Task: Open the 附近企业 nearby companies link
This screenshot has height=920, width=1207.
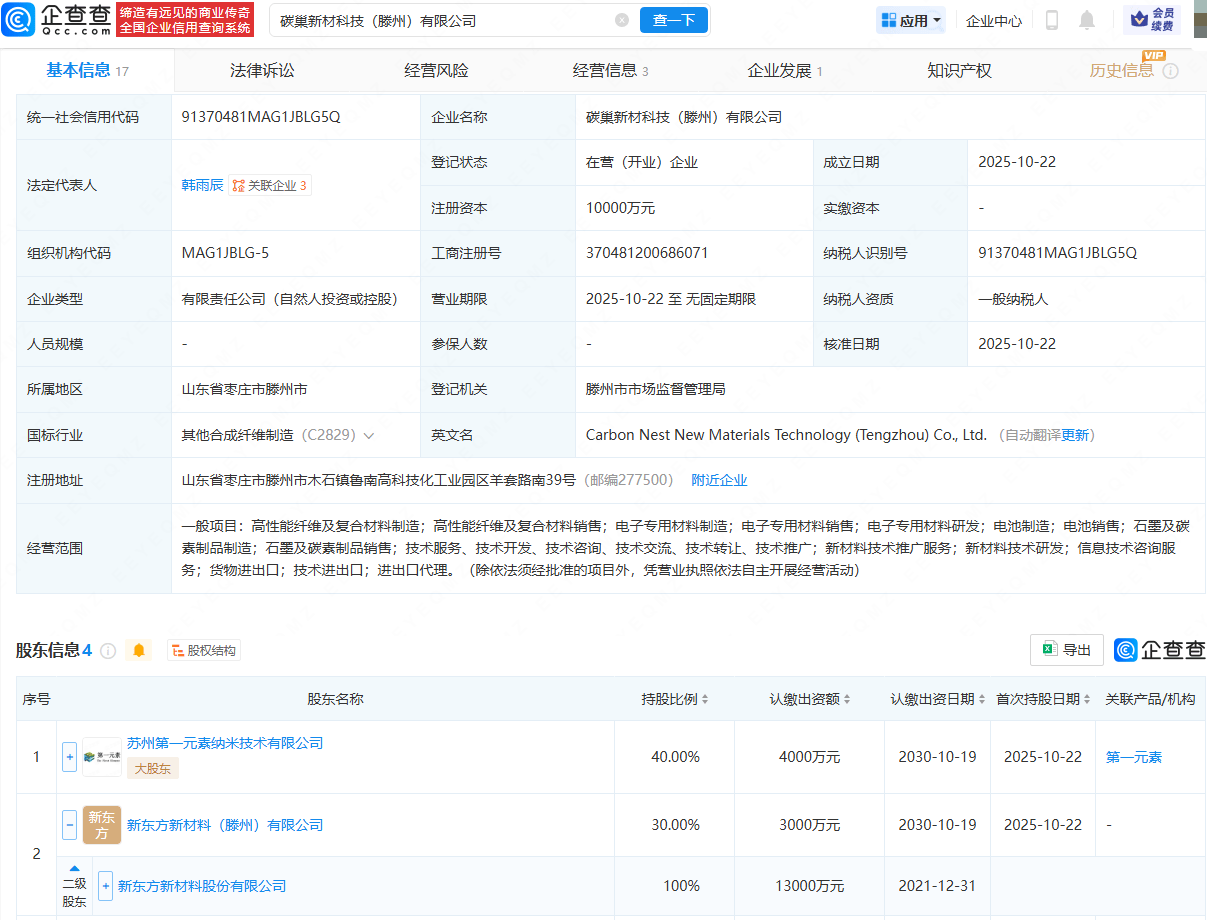Action: (719, 480)
